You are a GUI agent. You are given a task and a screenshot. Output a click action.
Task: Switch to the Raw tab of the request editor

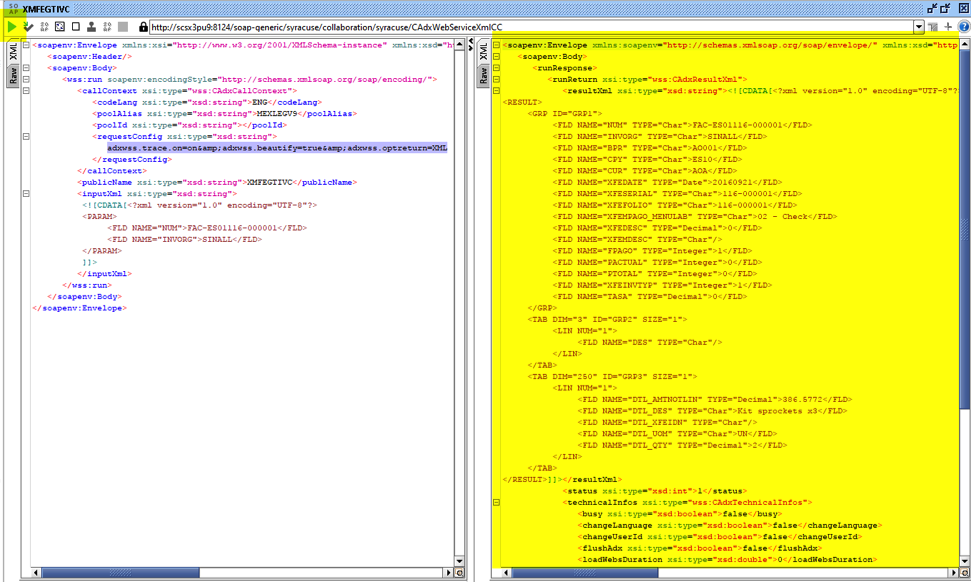13,74
